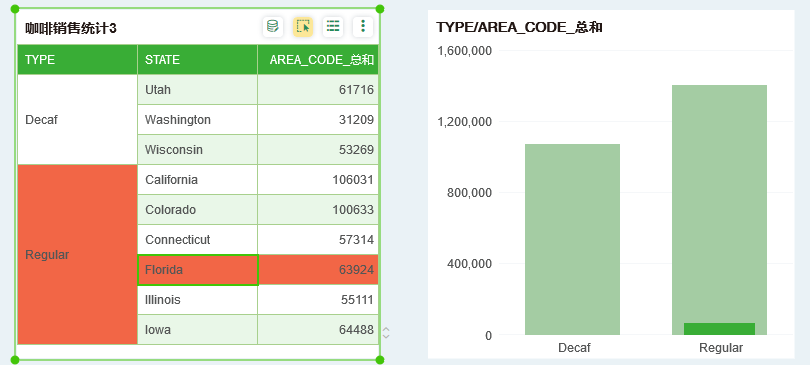The height and width of the screenshot is (365, 810).
Task: Open the dataset edit database icon
Action: (x=272, y=26)
